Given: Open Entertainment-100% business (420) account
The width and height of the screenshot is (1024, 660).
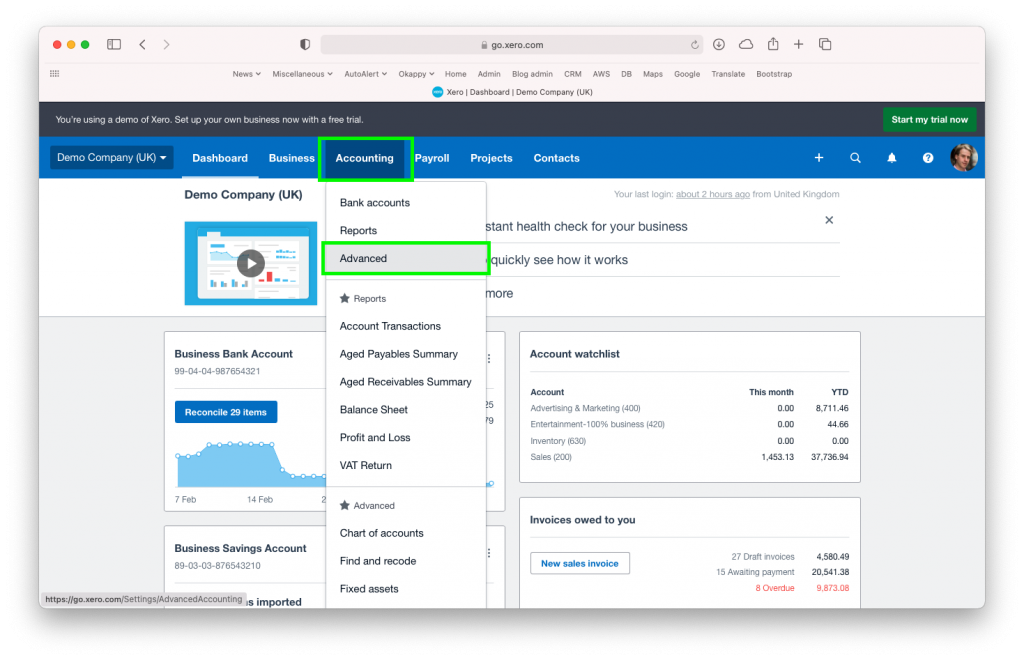Looking at the screenshot, I should tap(598, 424).
